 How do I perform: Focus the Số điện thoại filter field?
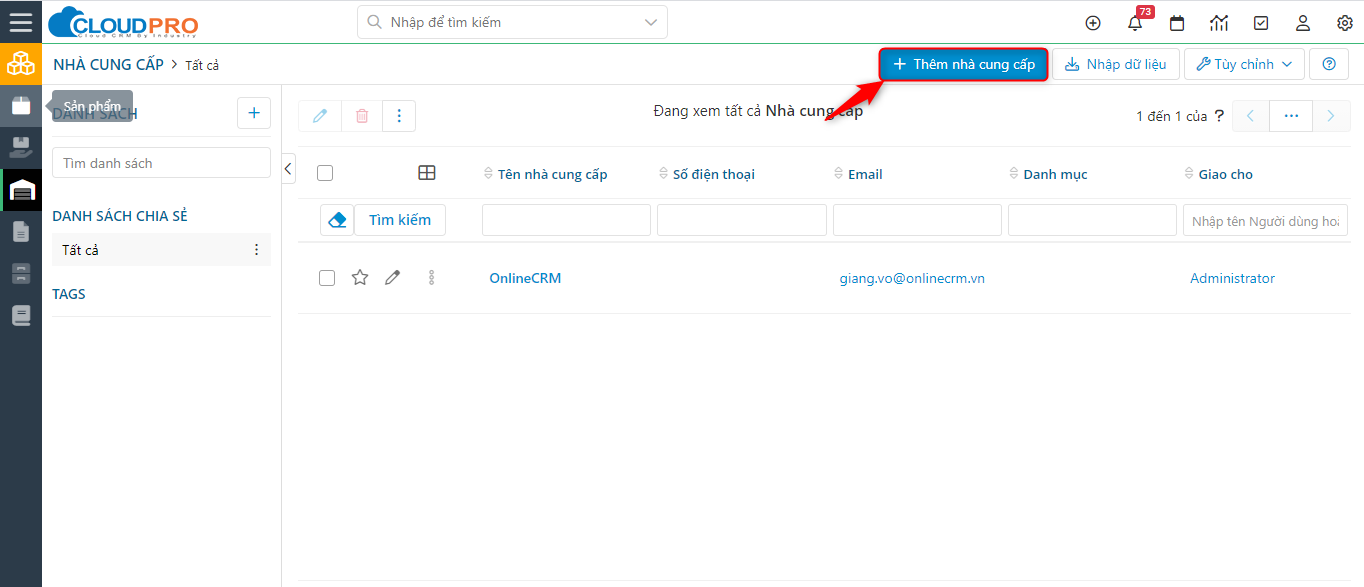click(x=741, y=220)
